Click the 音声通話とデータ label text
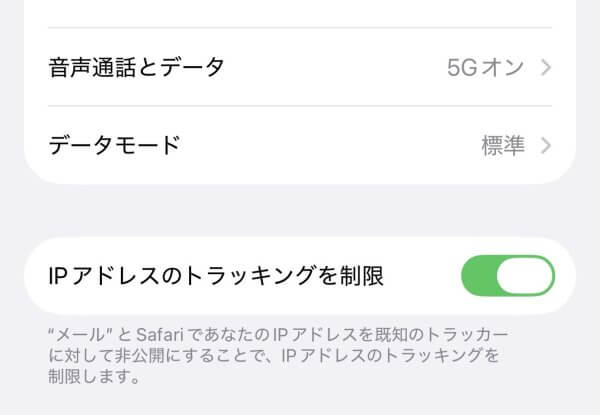Viewport: 600px width, 415px height. [136, 68]
